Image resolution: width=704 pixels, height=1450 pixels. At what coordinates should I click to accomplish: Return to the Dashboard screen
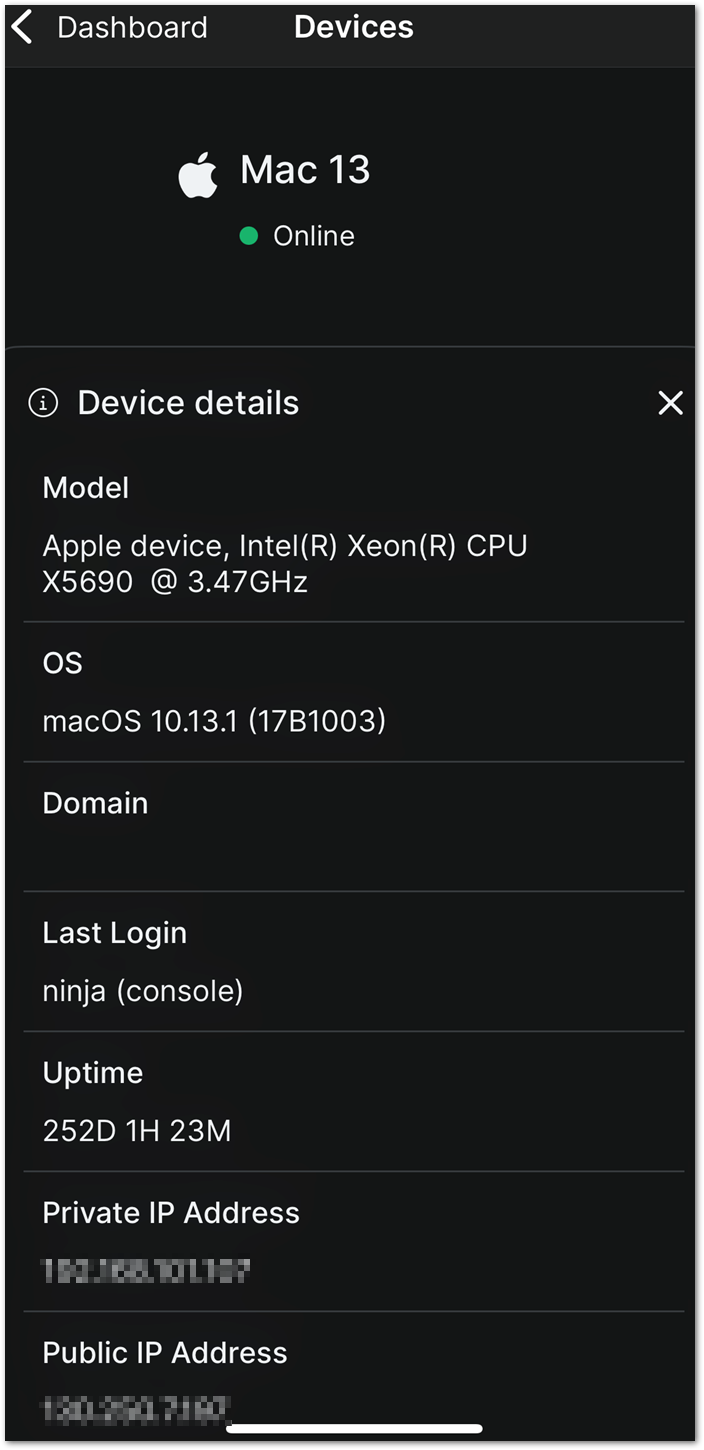[x=131, y=28]
